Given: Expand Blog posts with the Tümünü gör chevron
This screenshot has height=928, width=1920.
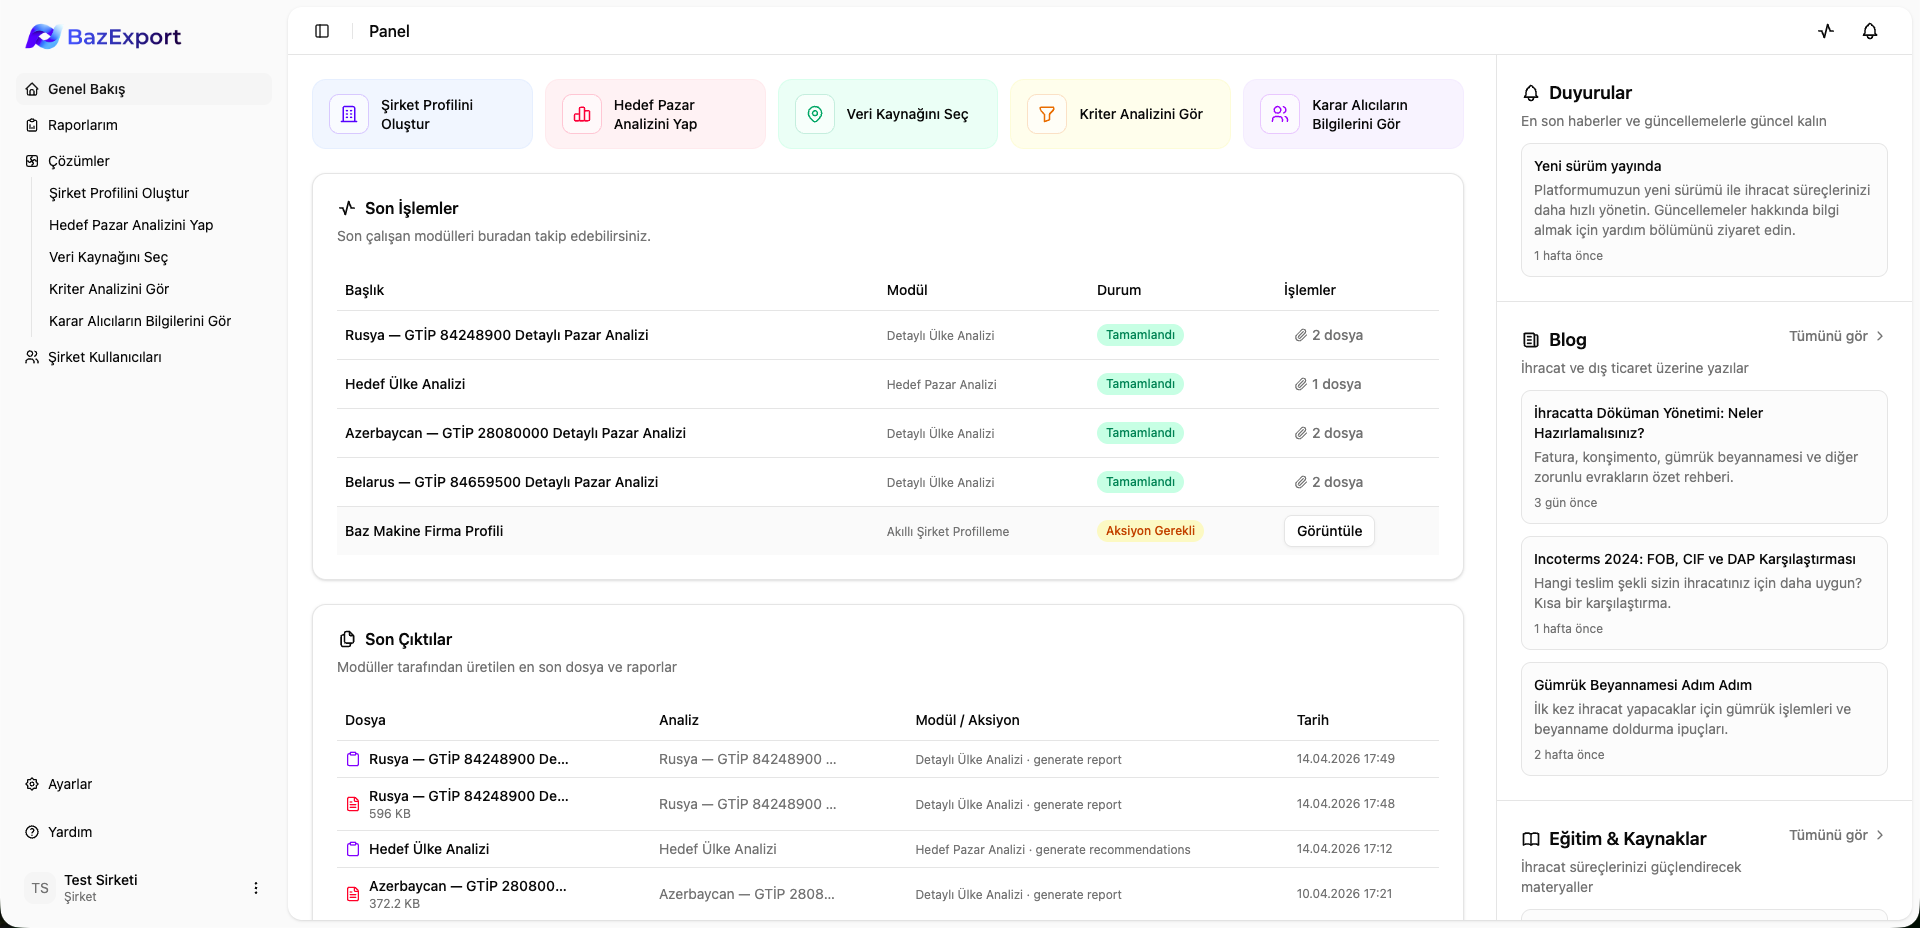Looking at the screenshot, I should 1879,337.
